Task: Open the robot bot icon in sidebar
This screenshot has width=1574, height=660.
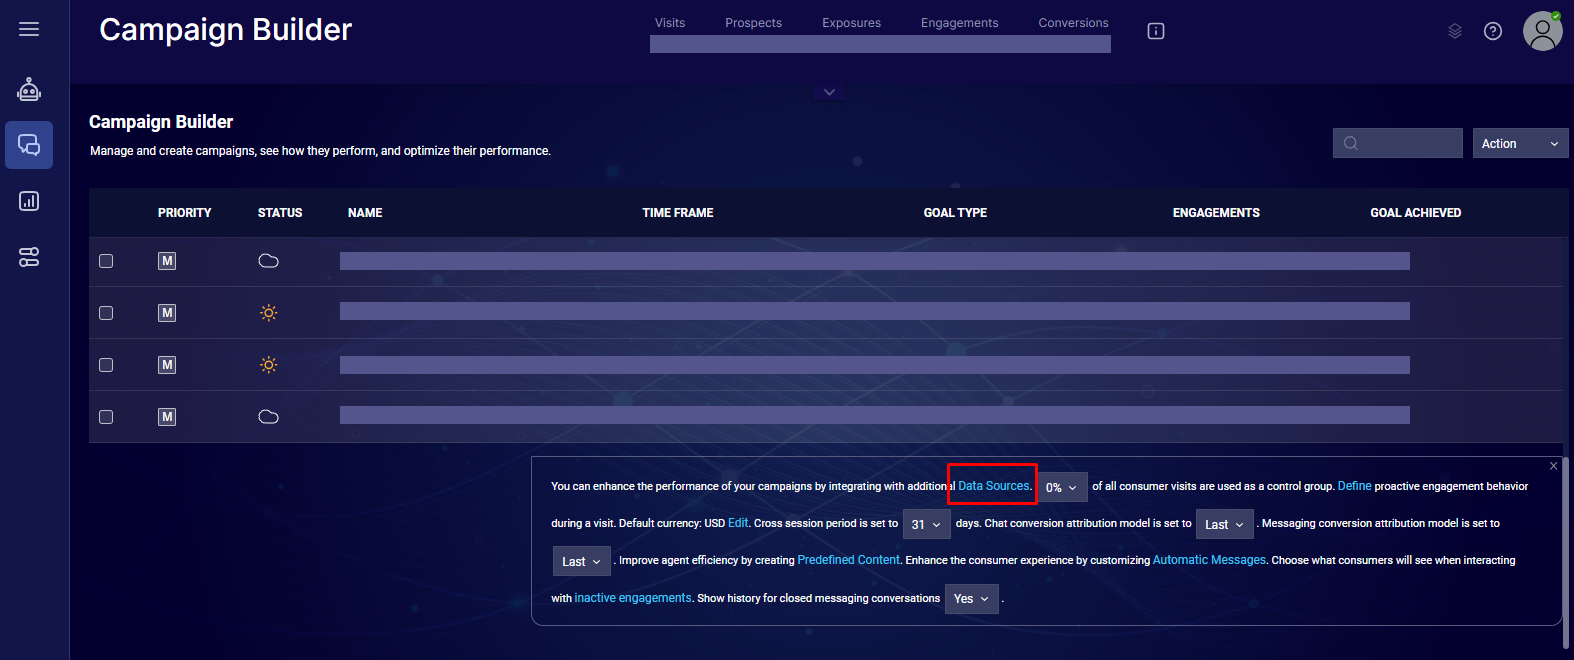Action: point(29,90)
